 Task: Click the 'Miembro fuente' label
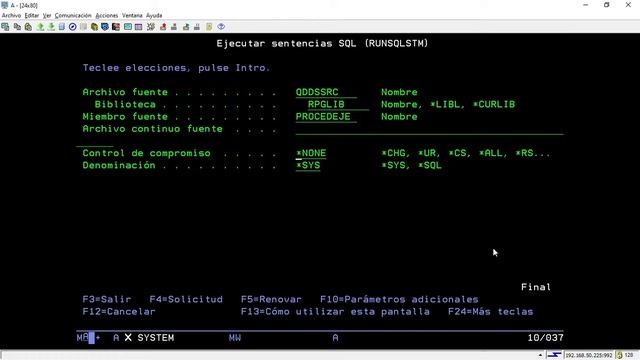pyautogui.click(x=125, y=117)
